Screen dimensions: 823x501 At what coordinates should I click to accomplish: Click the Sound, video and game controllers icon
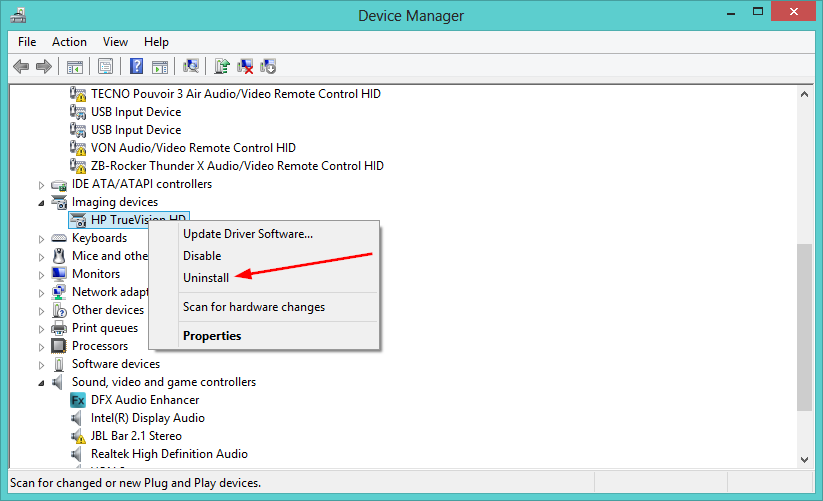(57, 382)
